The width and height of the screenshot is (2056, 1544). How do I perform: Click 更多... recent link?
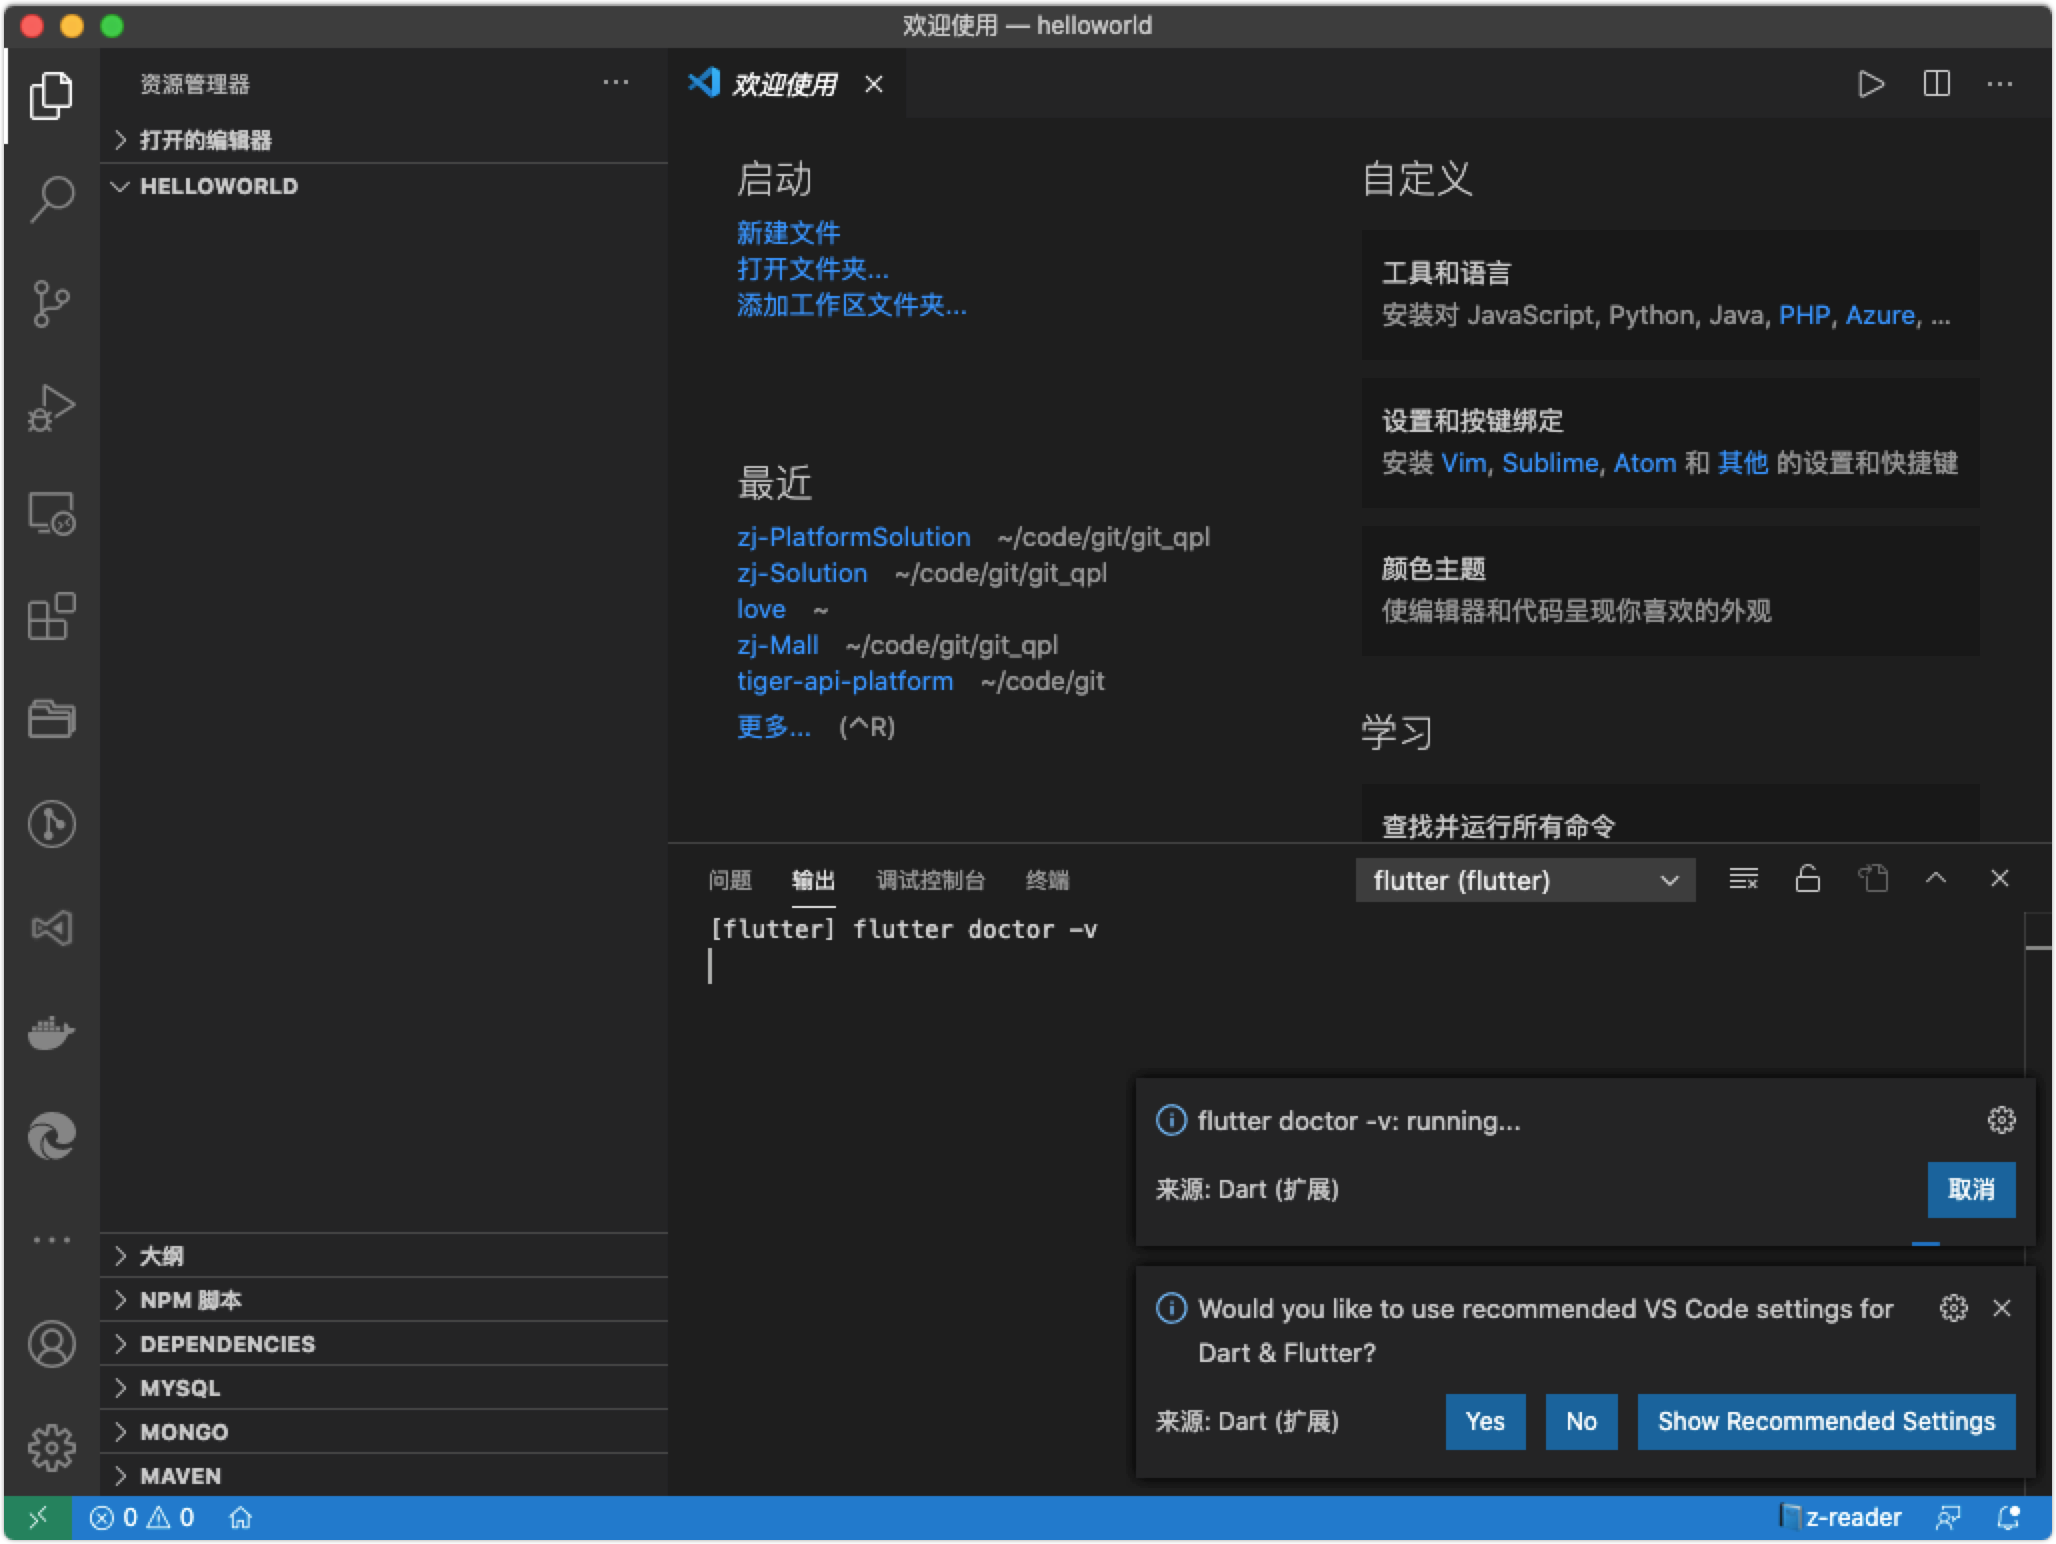coord(773,727)
